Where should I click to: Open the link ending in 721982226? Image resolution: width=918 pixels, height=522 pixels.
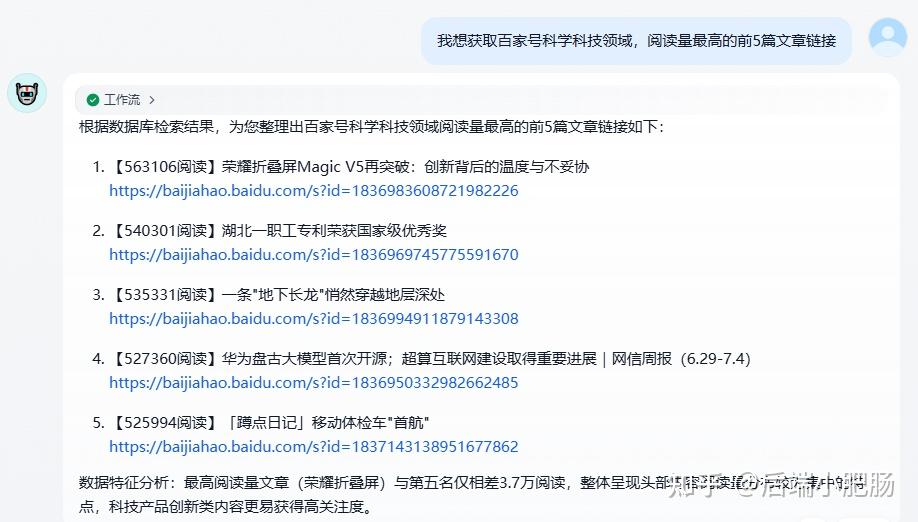[x=314, y=190]
